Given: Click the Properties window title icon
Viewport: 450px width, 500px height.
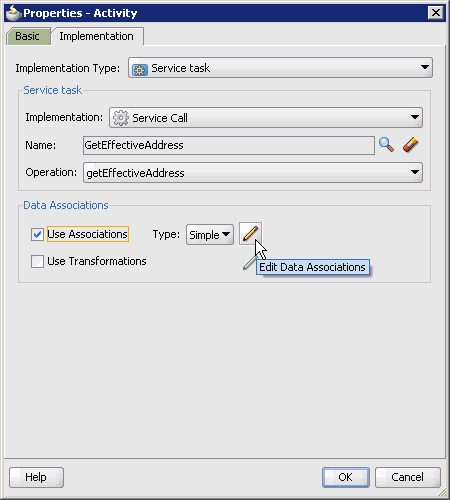Looking at the screenshot, I should (x=14, y=13).
